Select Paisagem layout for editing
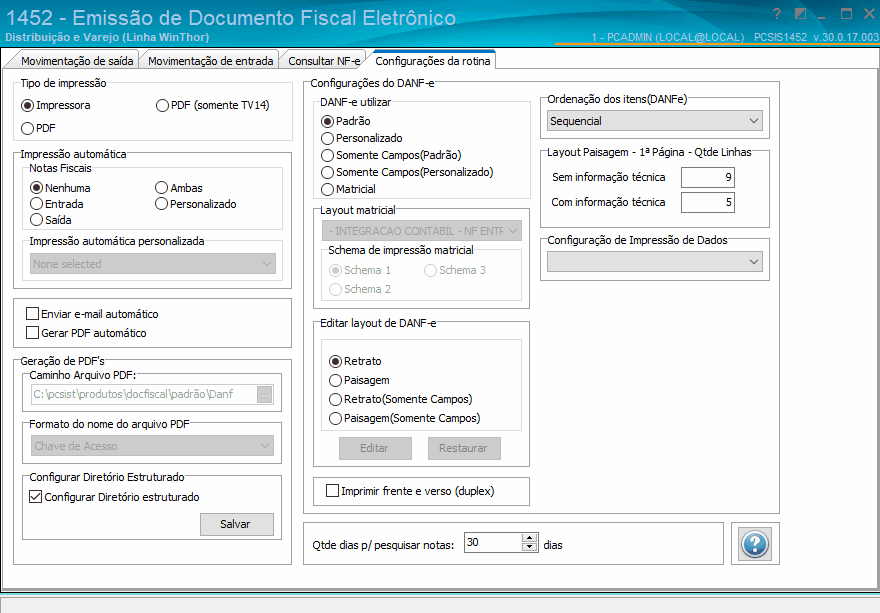The image size is (880, 613). coord(359,380)
